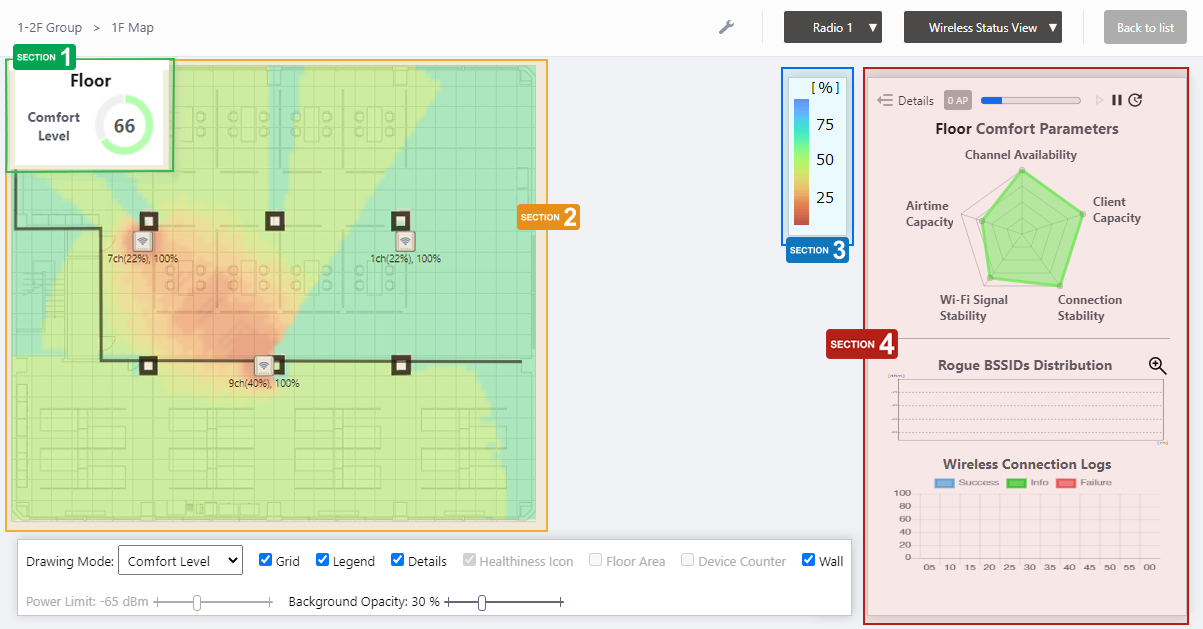Click the 0 AP badge
This screenshot has height=629, width=1203.
[x=957, y=100]
